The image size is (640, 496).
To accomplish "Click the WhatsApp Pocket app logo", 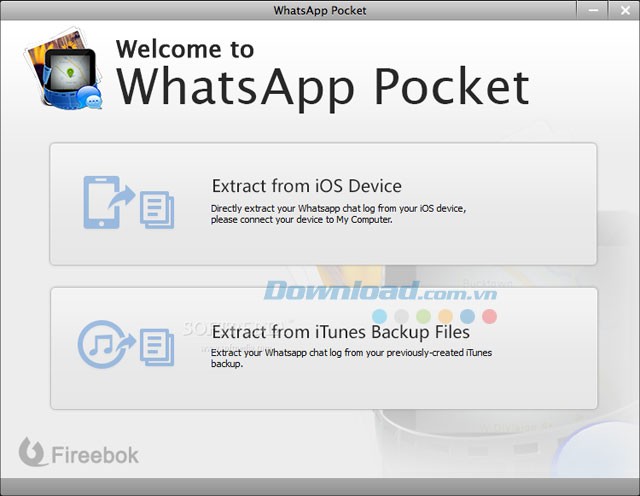I will pyautogui.click(x=63, y=69).
